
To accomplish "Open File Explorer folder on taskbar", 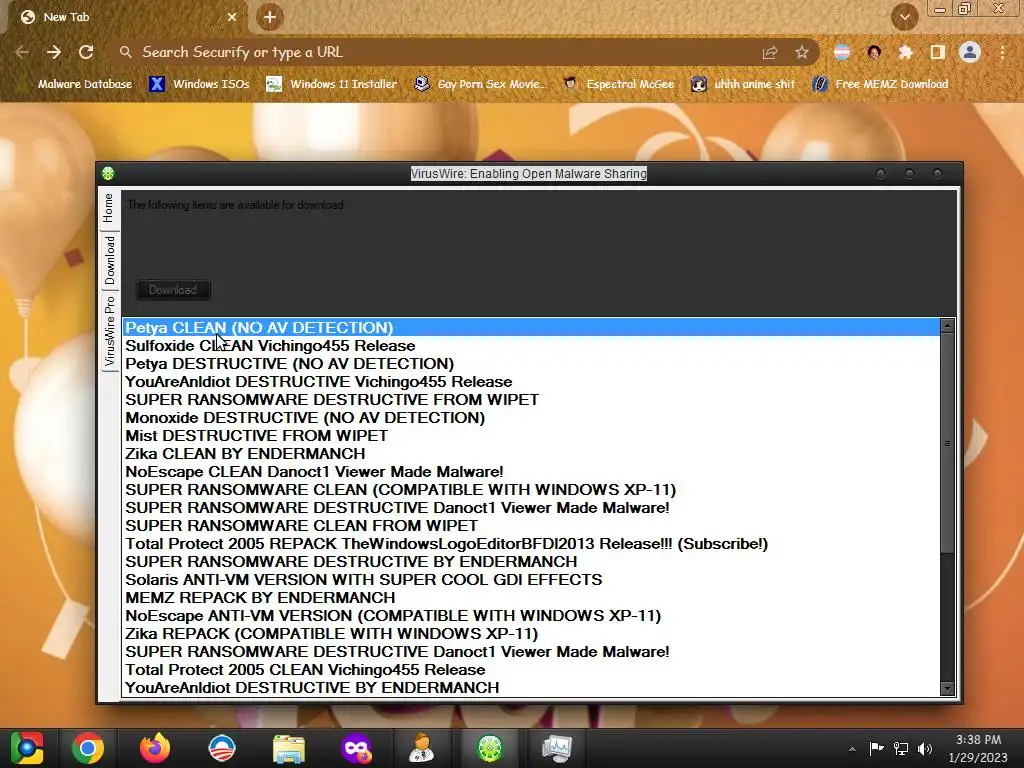I will click(x=289, y=749).
